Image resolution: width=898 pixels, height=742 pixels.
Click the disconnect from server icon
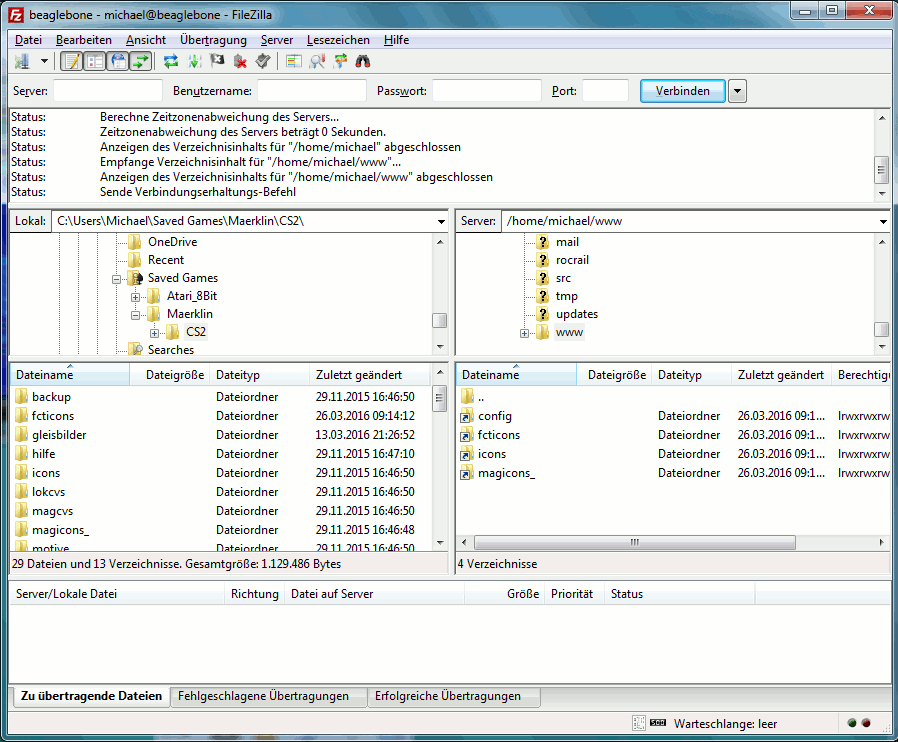point(240,62)
